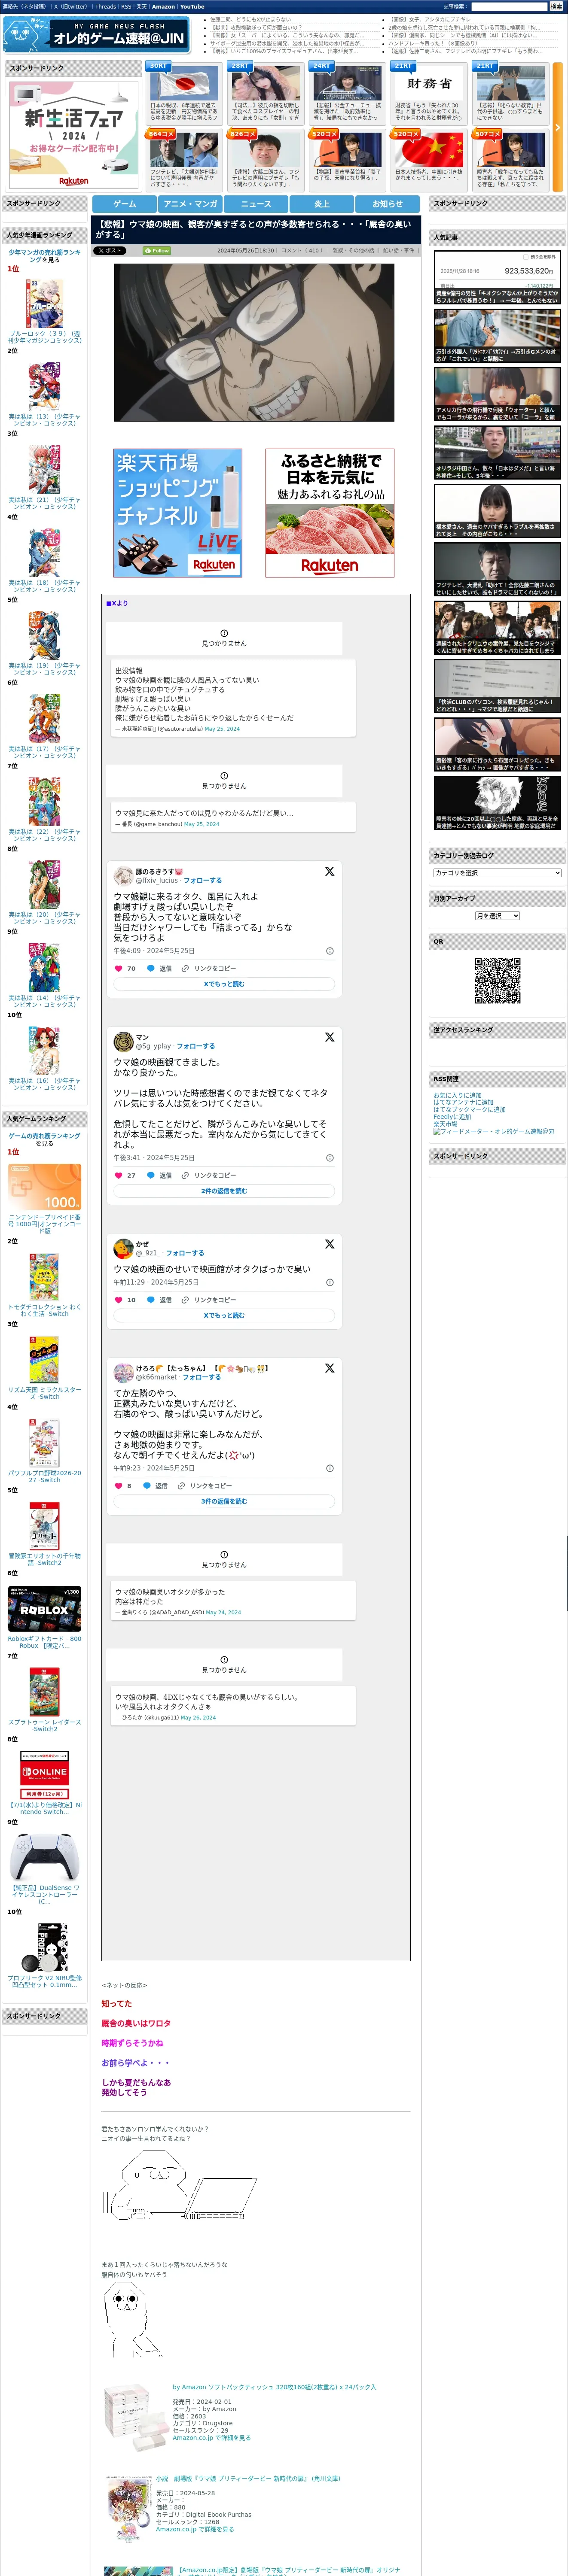Click in the 記事検索 search field
The height and width of the screenshot is (2576, 568).
[509, 7]
